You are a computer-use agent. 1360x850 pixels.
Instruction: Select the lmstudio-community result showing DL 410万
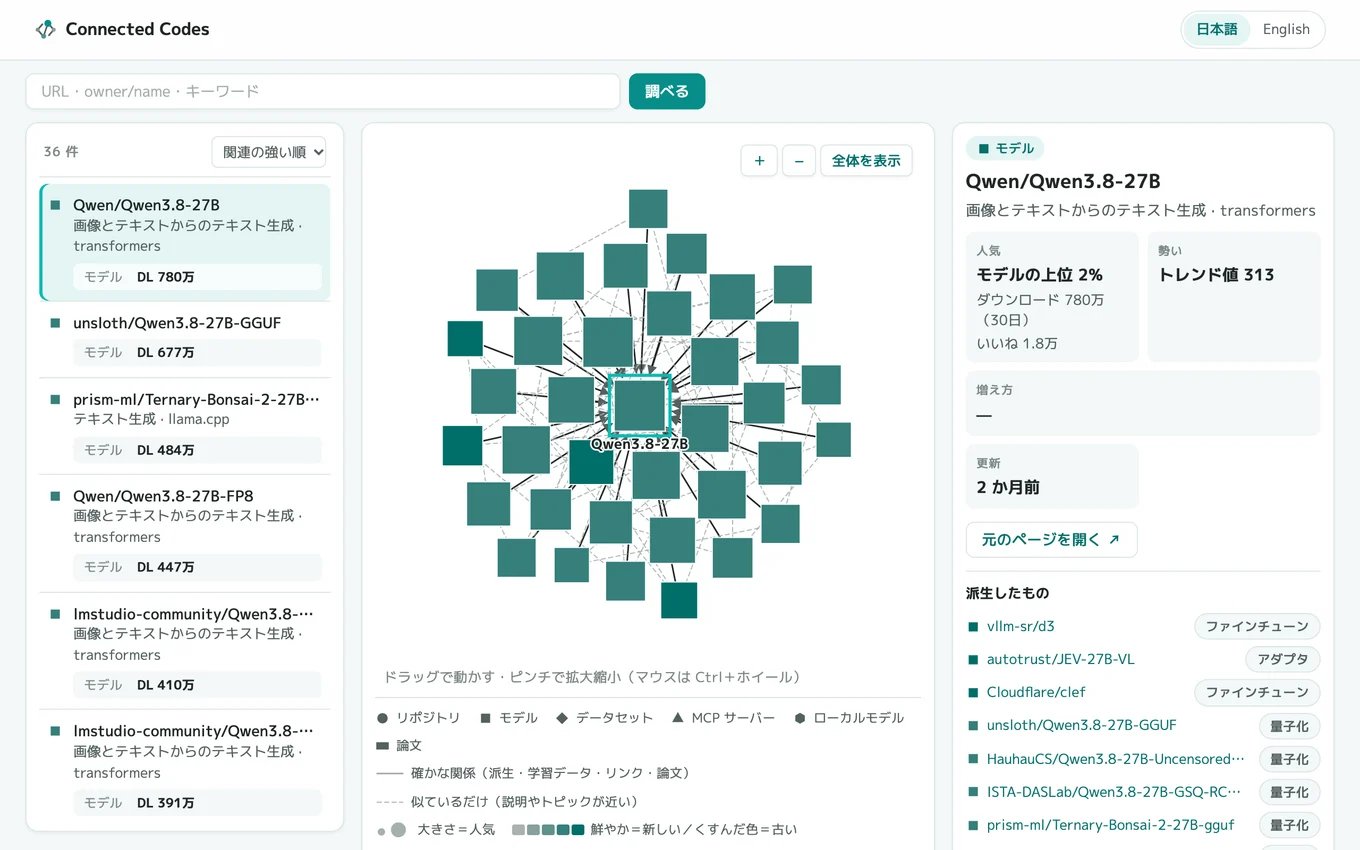(185, 651)
